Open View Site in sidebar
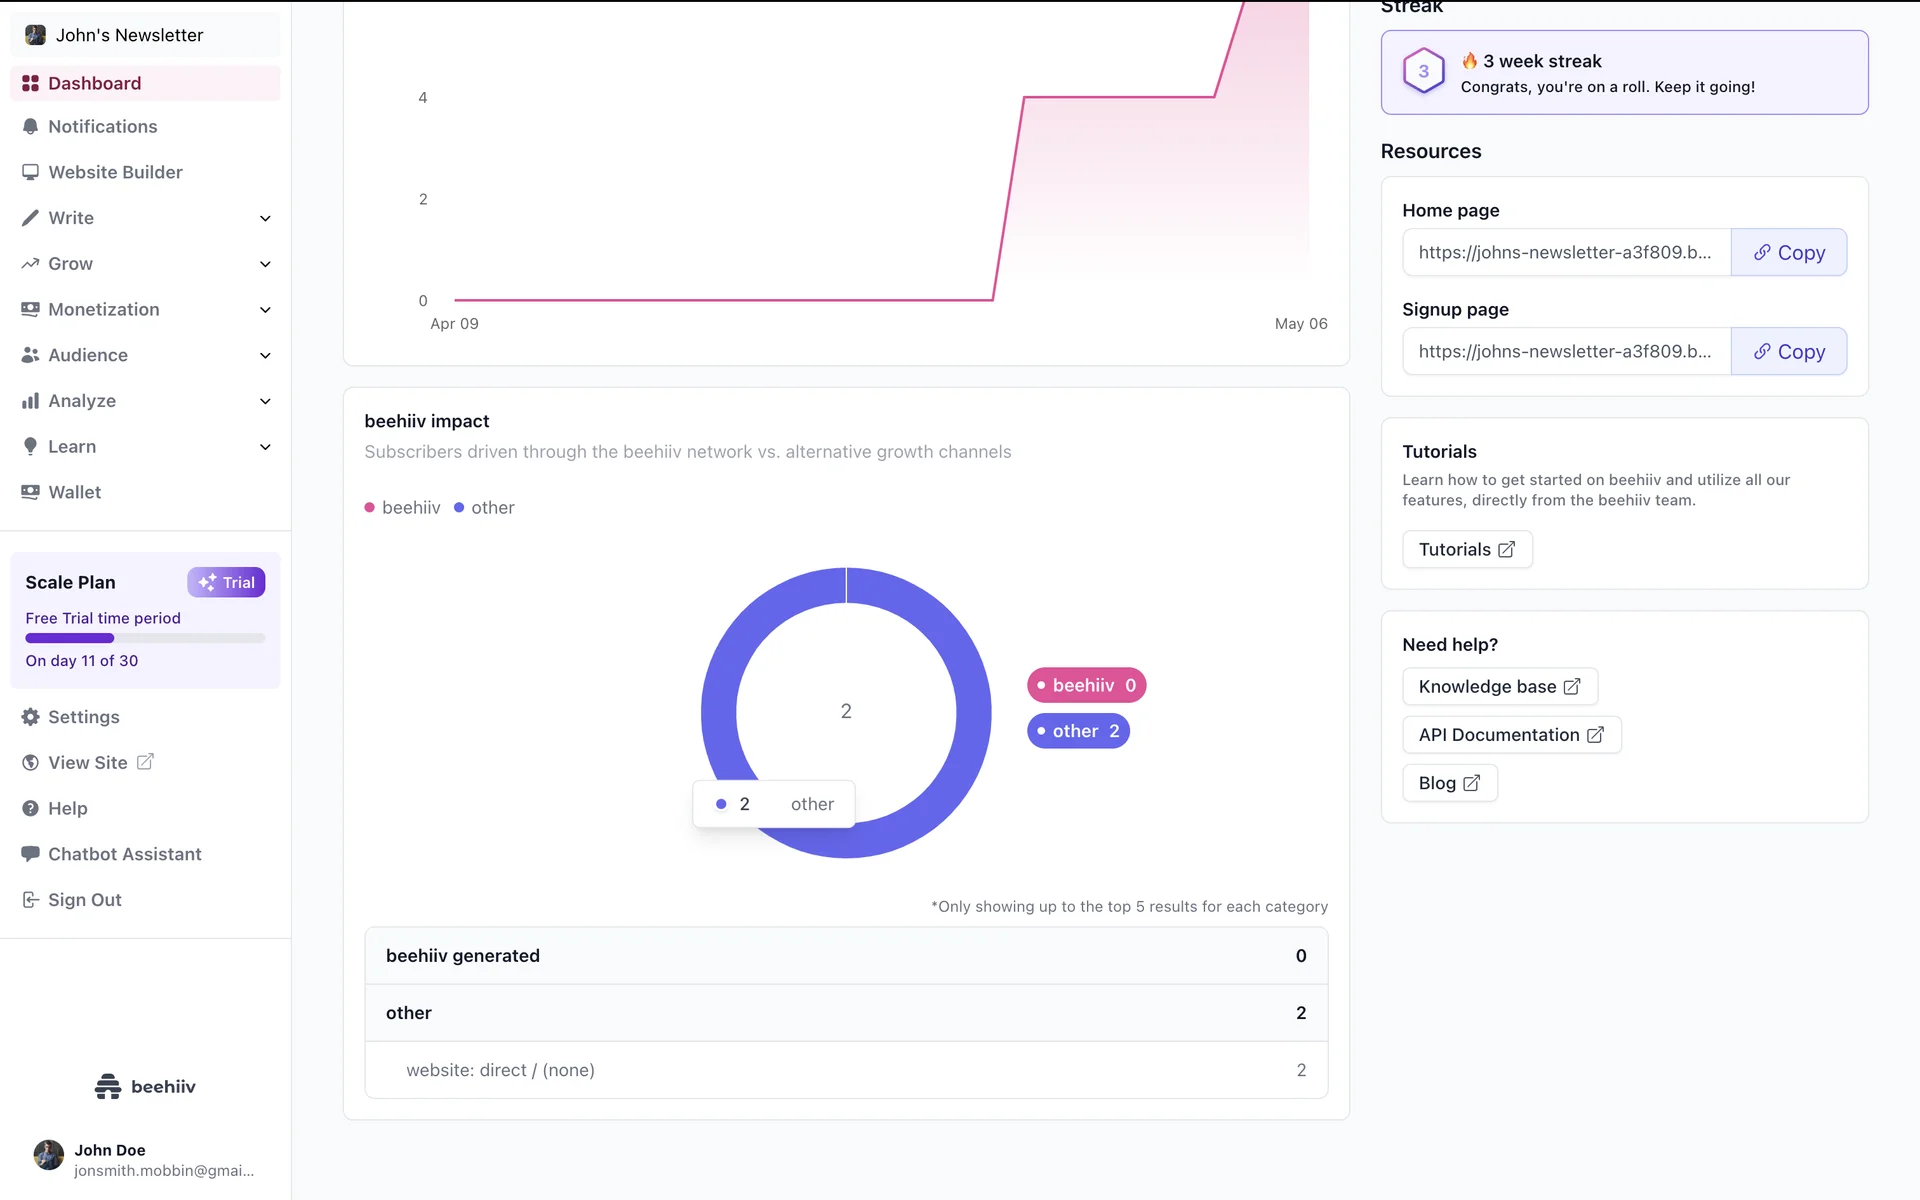 (x=88, y=763)
